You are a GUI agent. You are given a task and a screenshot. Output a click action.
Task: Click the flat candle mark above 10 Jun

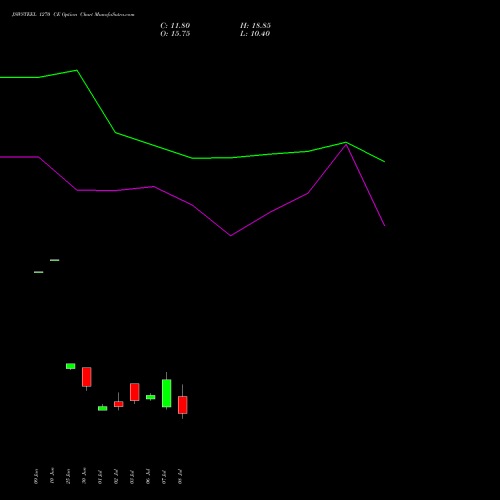55,260
